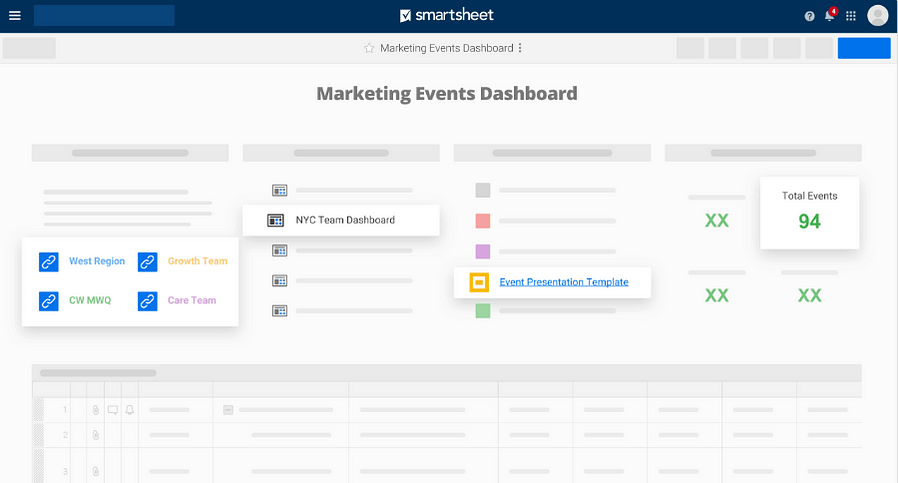Click the attachment paperclip in row 3
The width and height of the screenshot is (898, 483).
(96, 472)
